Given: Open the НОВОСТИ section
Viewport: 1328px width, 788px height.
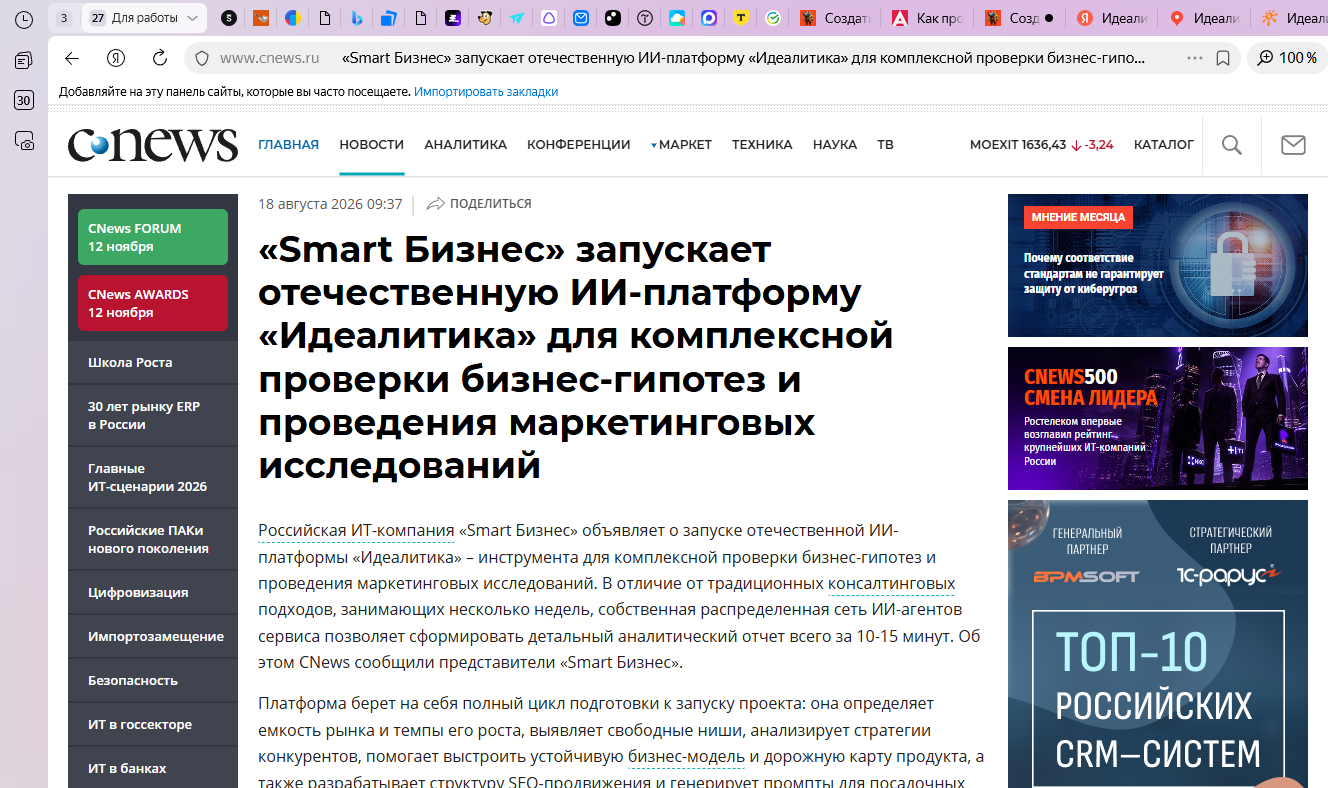Looking at the screenshot, I should point(371,145).
